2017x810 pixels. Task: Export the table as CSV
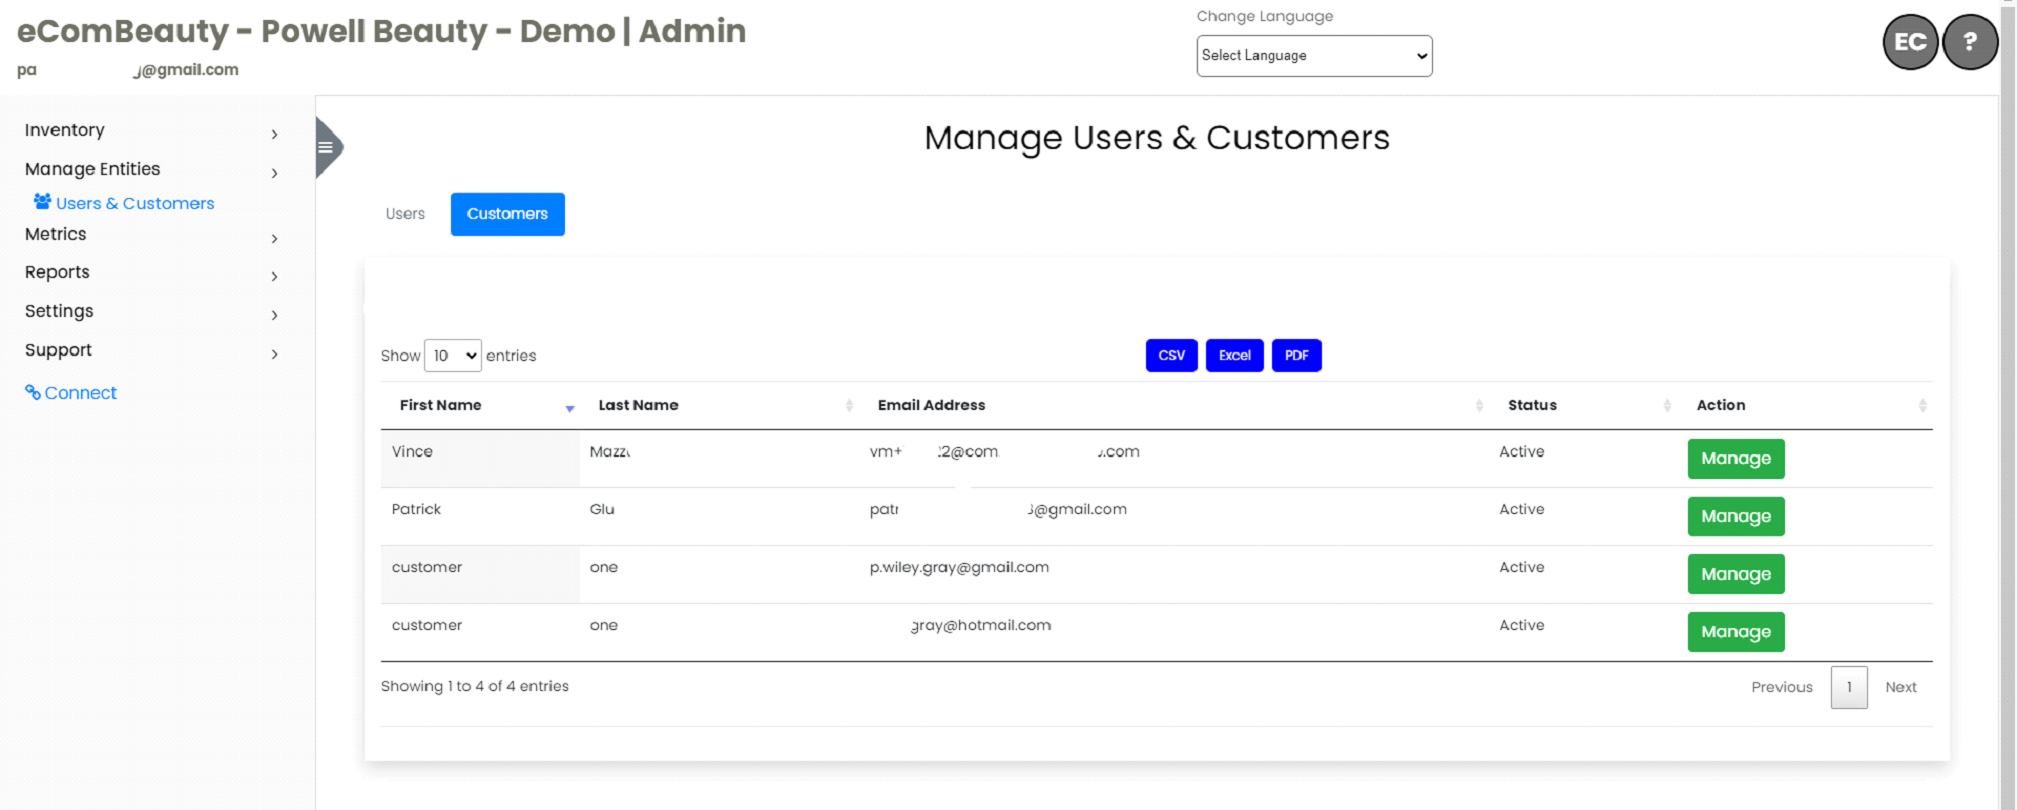click(x=1171, y=356)
